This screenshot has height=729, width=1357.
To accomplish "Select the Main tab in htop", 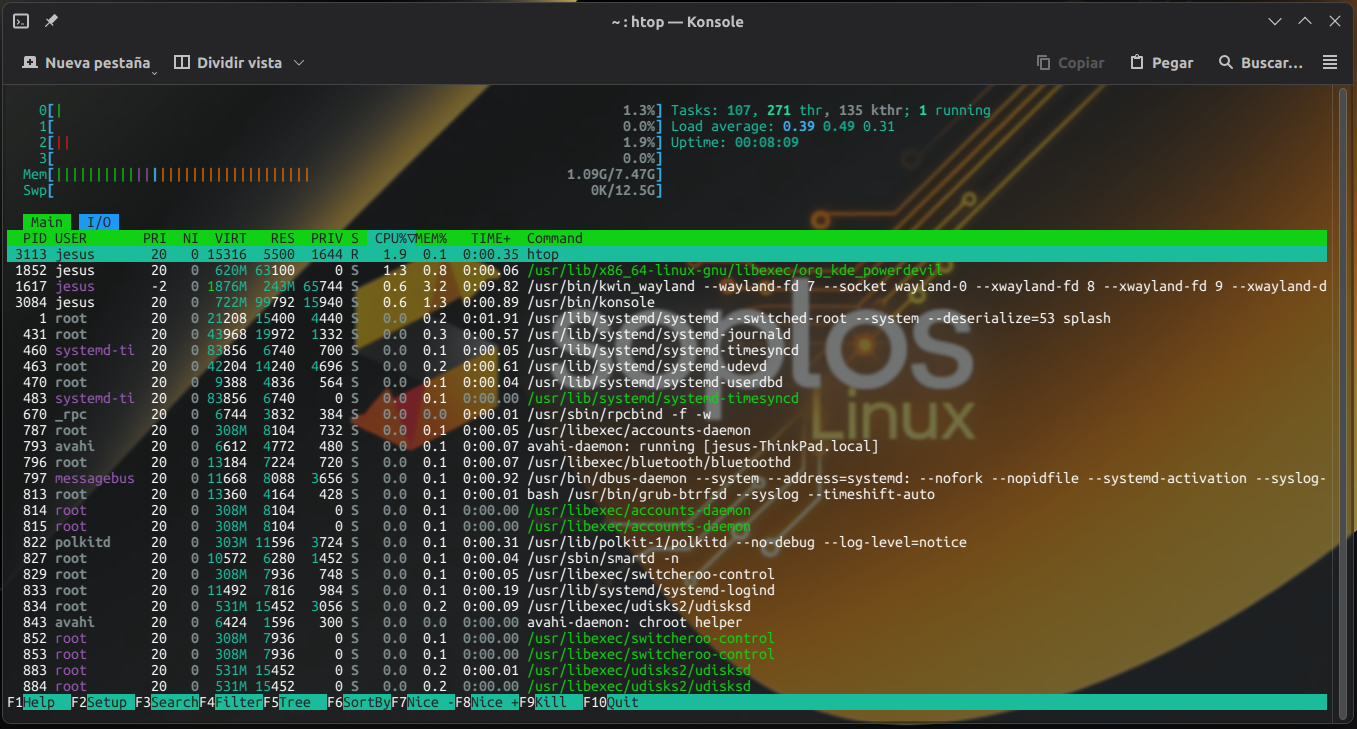I will [47, 222].
